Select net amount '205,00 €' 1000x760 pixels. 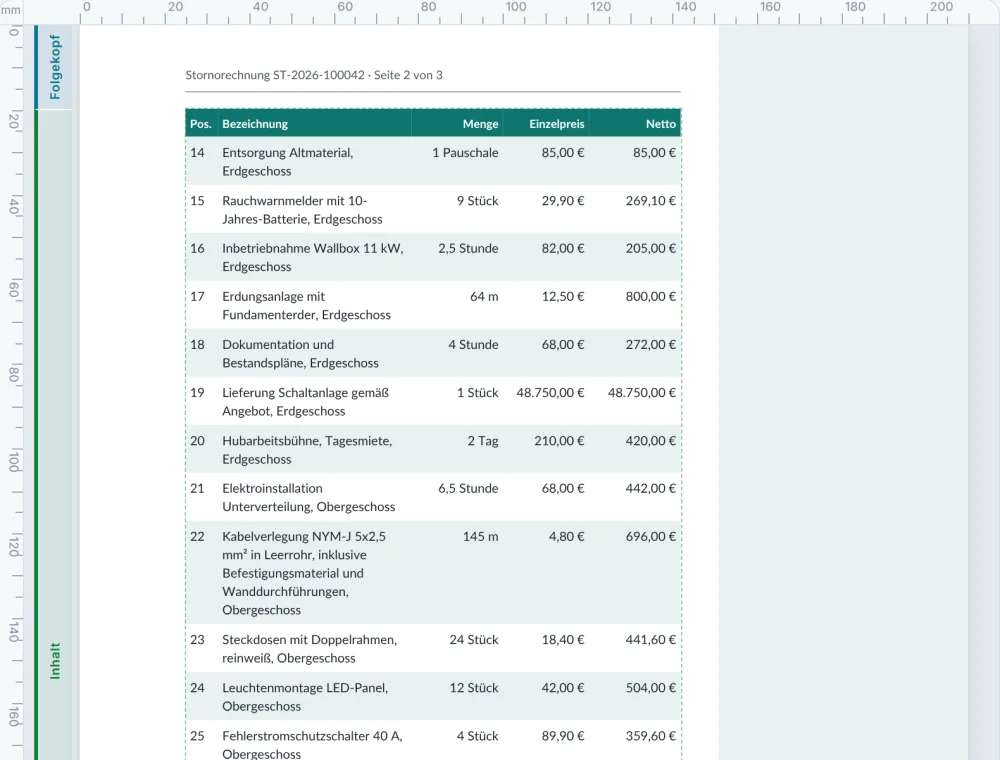click(x=651, y=249)
